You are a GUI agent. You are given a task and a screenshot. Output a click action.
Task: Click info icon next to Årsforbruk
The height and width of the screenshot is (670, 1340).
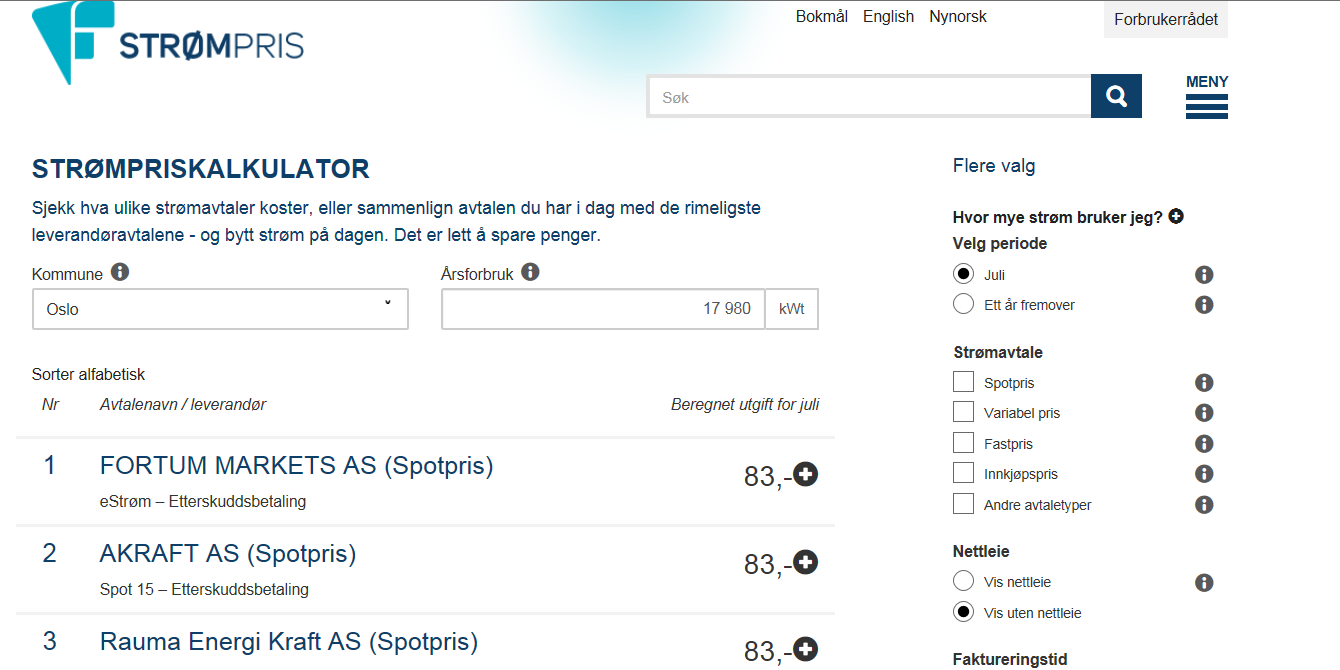coord(530,272)
